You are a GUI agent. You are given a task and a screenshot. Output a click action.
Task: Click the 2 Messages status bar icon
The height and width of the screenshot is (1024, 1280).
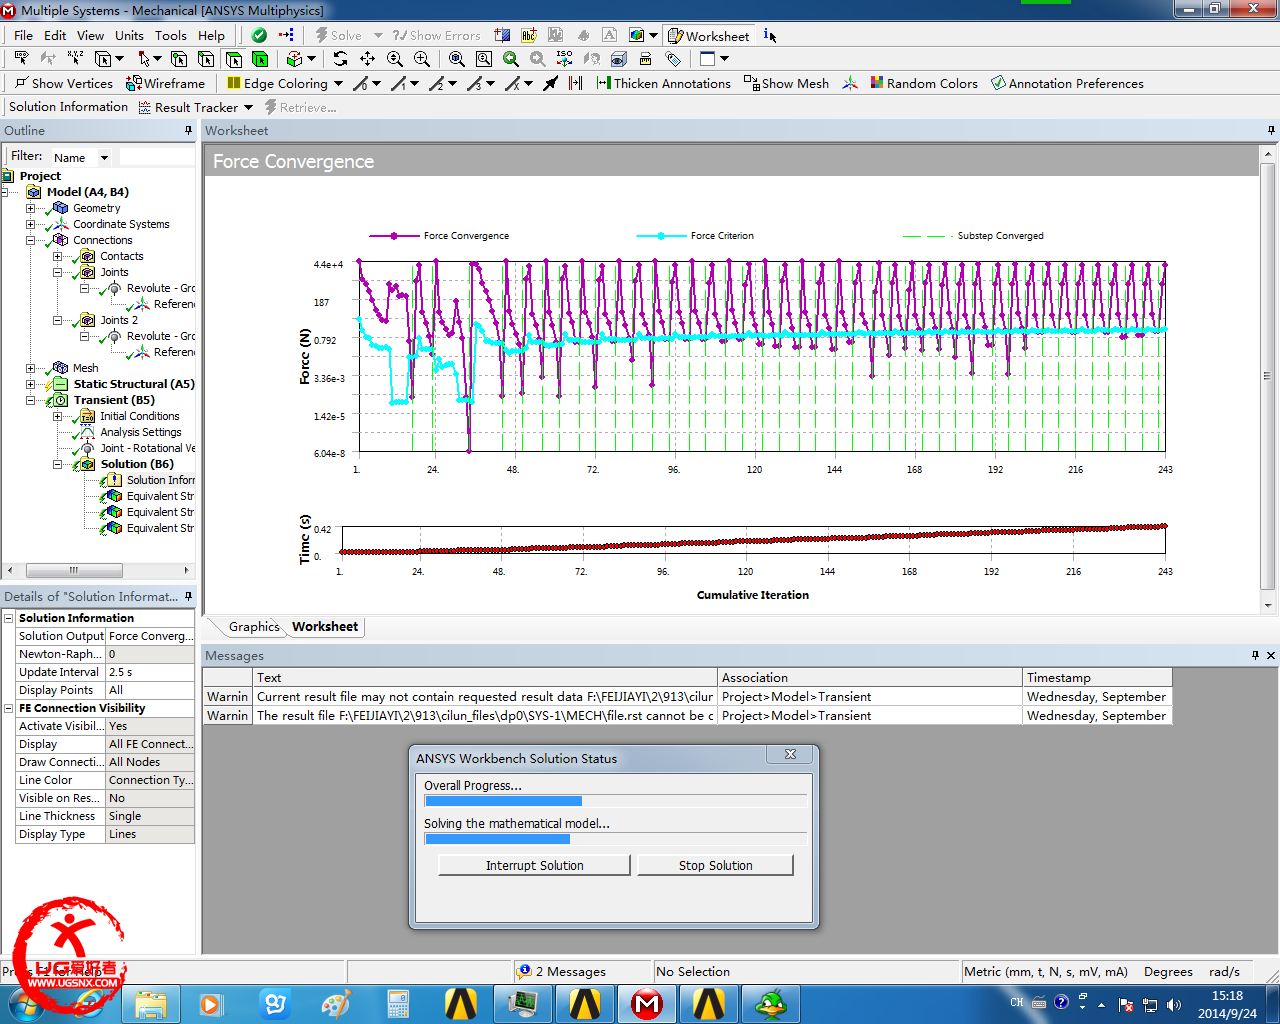[524, 971]
